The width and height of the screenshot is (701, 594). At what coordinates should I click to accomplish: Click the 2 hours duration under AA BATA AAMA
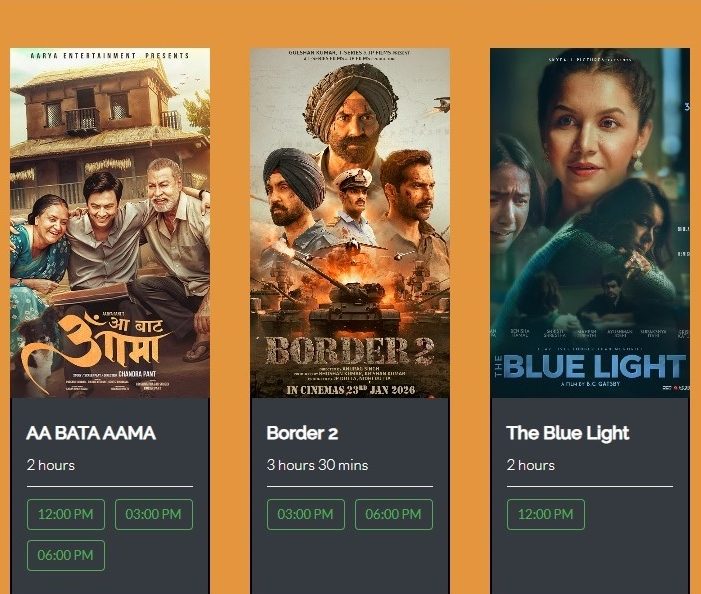[x=51, y=465]
